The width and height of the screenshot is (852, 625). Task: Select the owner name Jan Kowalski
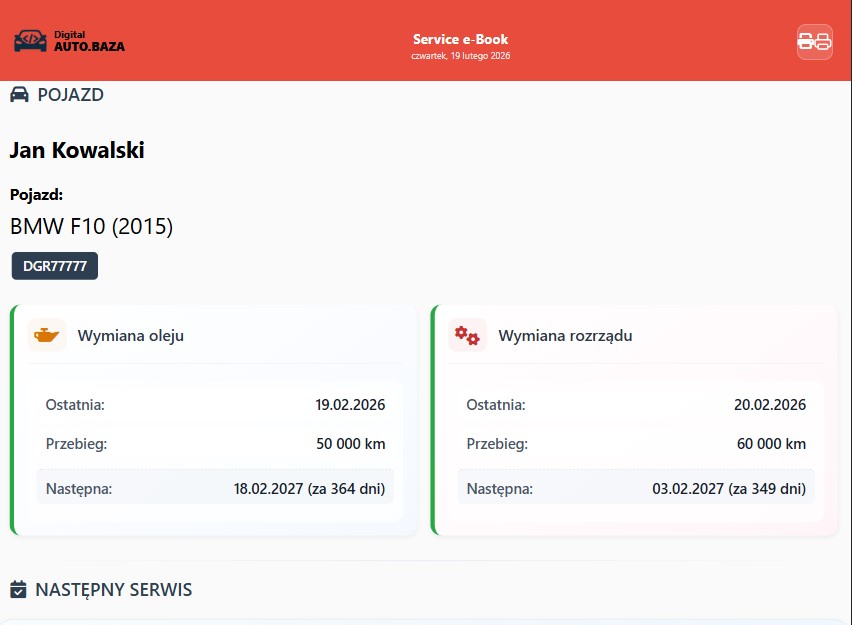point(77,150)
